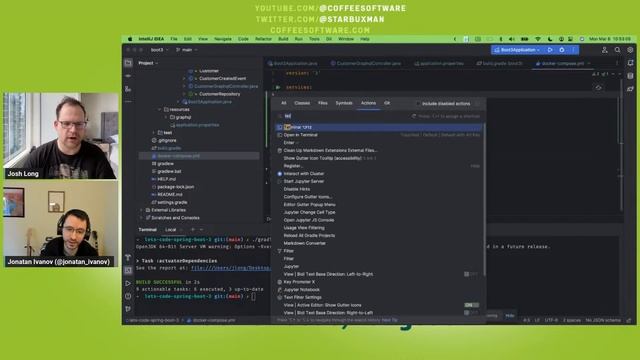Viewport: 640px width, 360px height.
Task: Open the main branch dropdown
Action: [187, 50]
